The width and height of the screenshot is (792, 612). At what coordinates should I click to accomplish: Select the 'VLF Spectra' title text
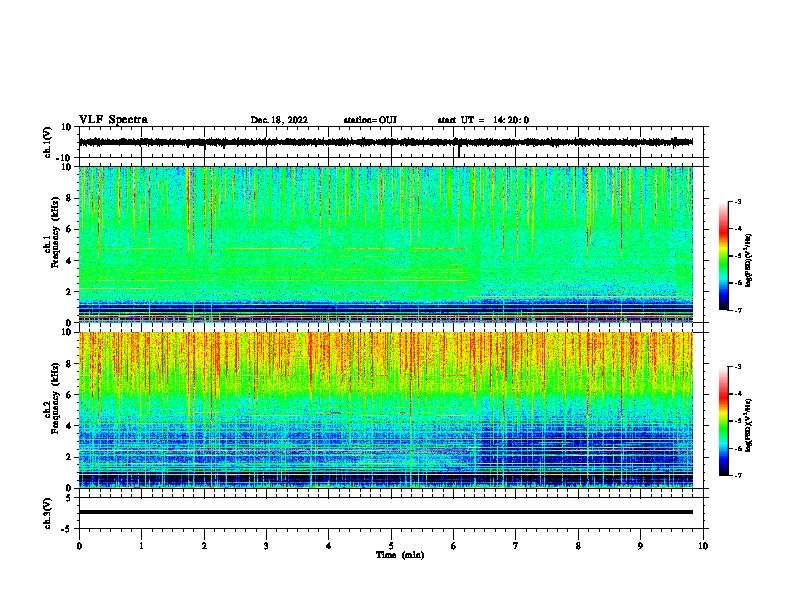[x=113, y=120]
